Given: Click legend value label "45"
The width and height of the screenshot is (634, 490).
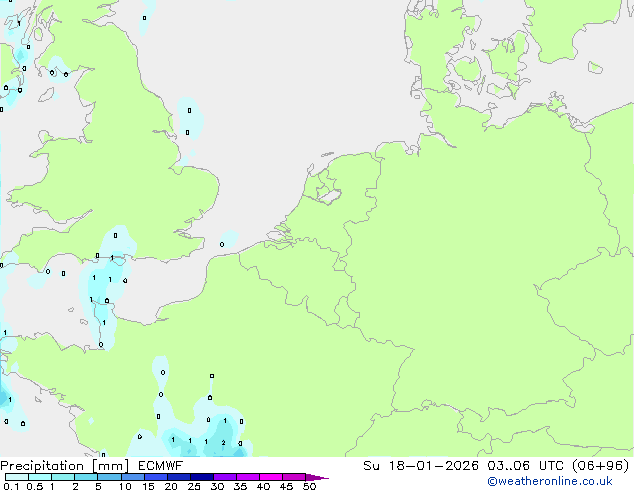Looking at the screenshot, I should point(287,486).
